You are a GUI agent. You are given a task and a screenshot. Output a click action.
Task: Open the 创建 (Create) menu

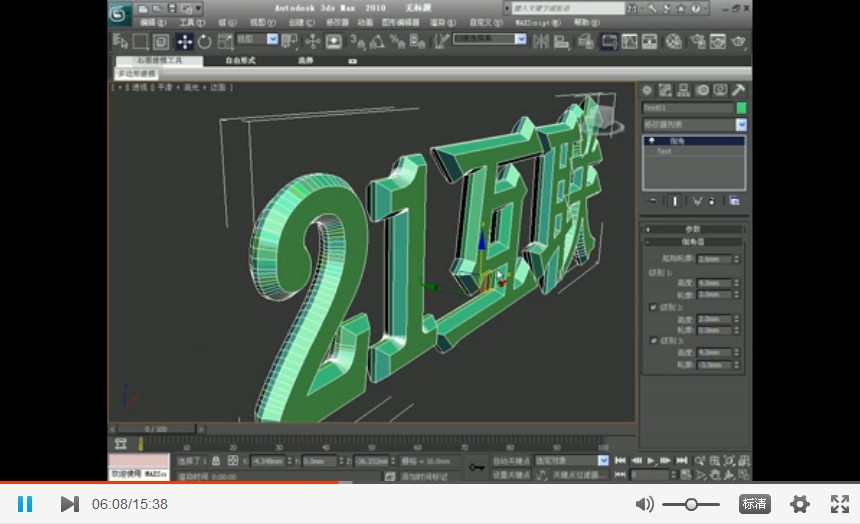click(x=301, y=22)
